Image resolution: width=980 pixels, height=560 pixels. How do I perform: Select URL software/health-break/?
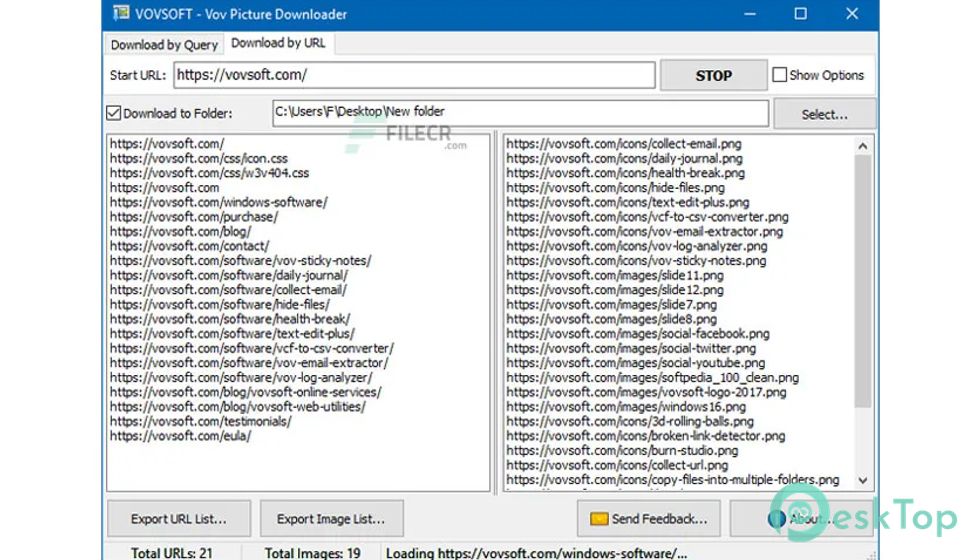pos(230,319)
